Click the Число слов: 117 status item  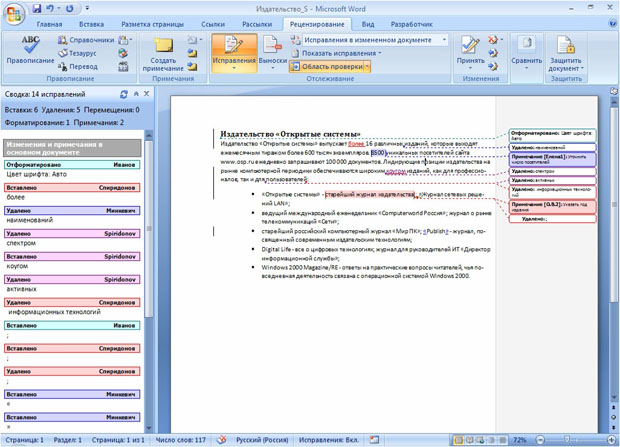coord(180,440)
